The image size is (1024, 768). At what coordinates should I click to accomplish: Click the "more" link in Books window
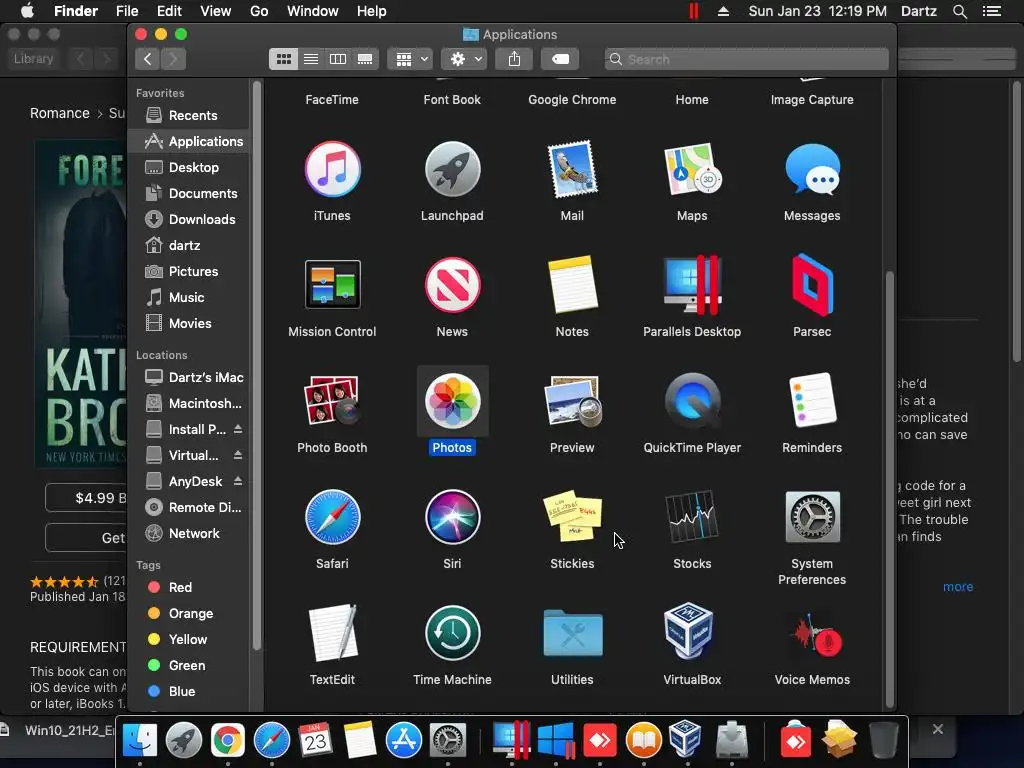point(957,586)
